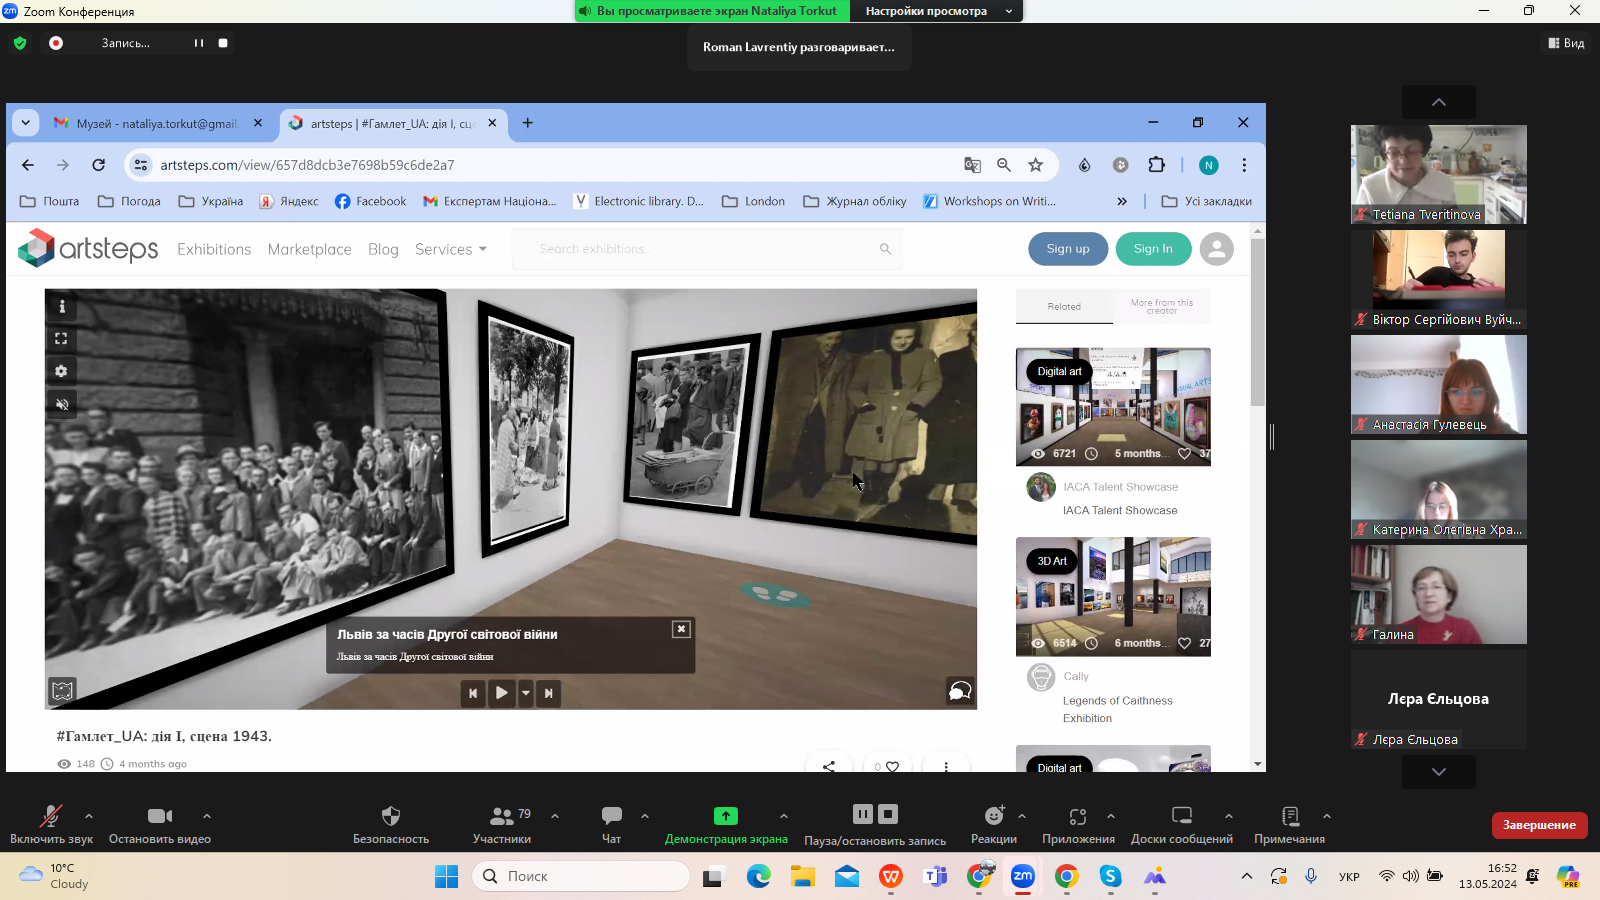Open the Marketplace menu item

click(x=309, y=249)
